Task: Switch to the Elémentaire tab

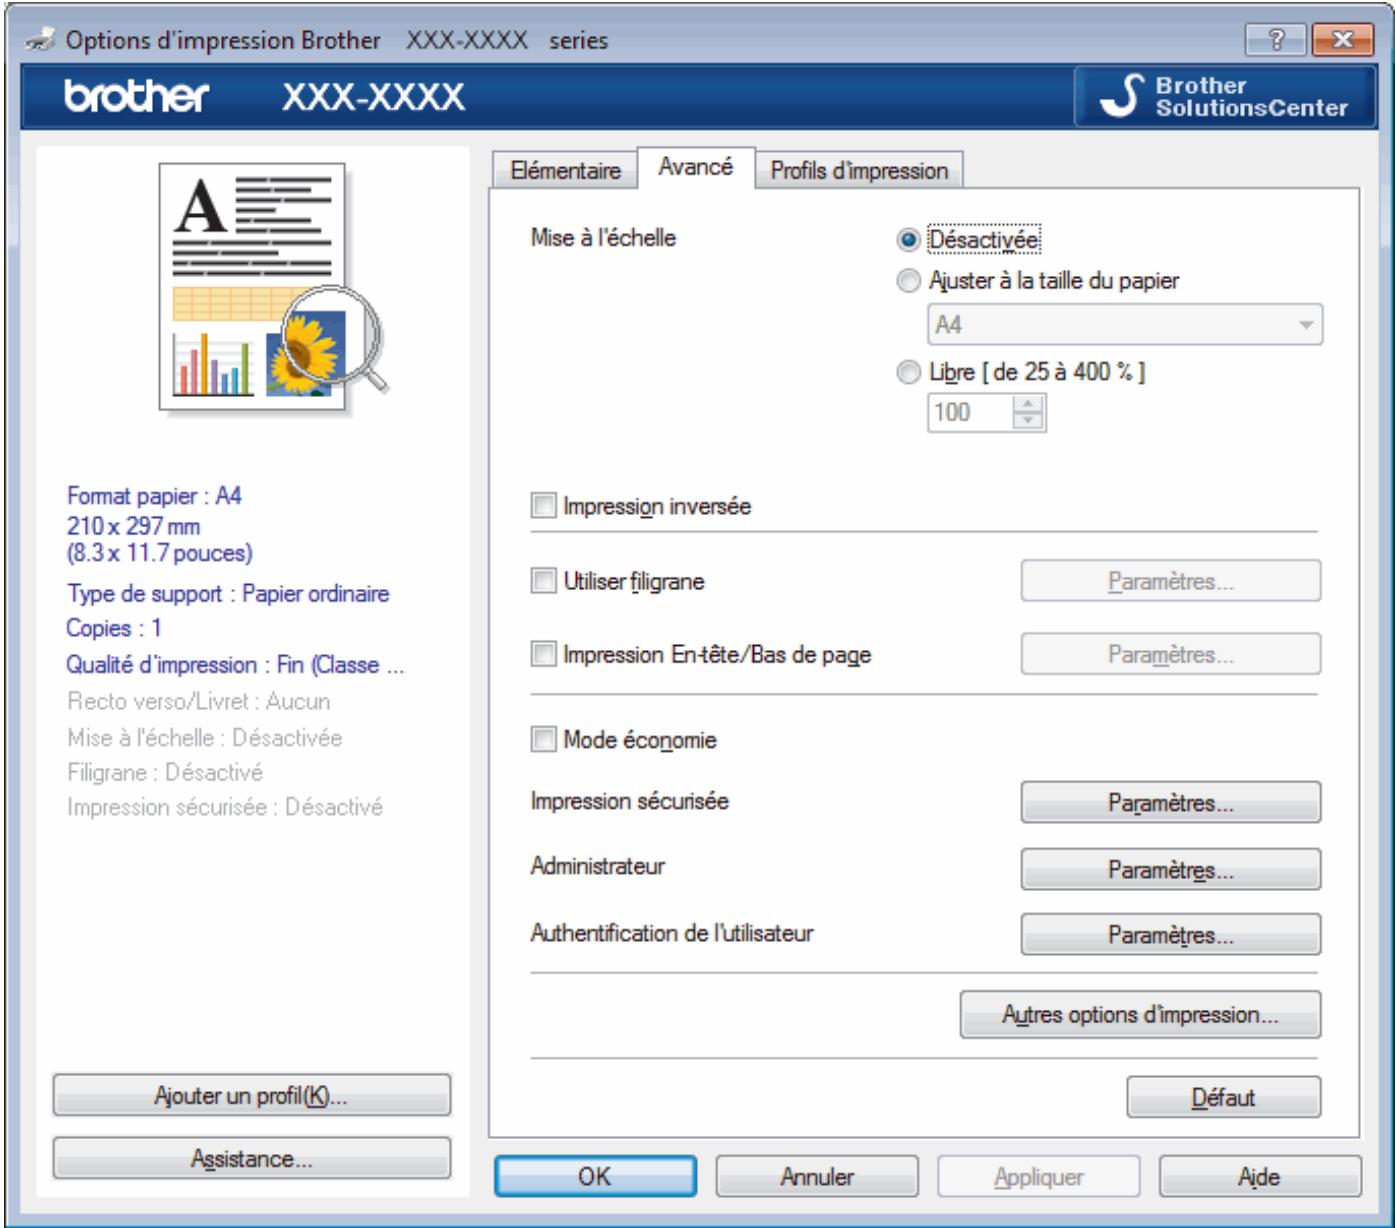Action: coord(567,170)
